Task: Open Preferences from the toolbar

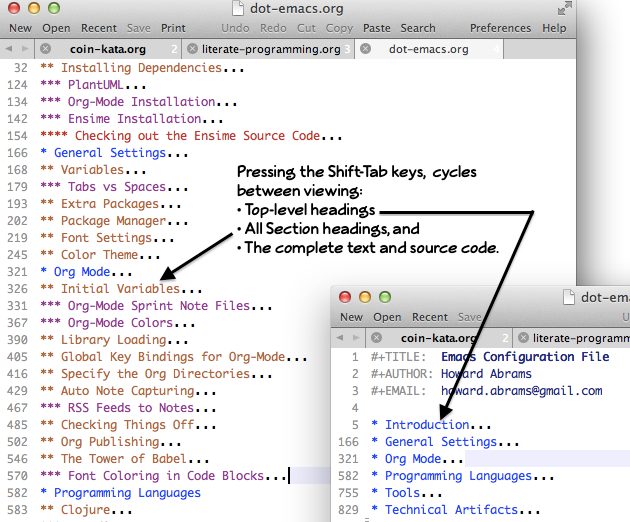Action: 501,28
